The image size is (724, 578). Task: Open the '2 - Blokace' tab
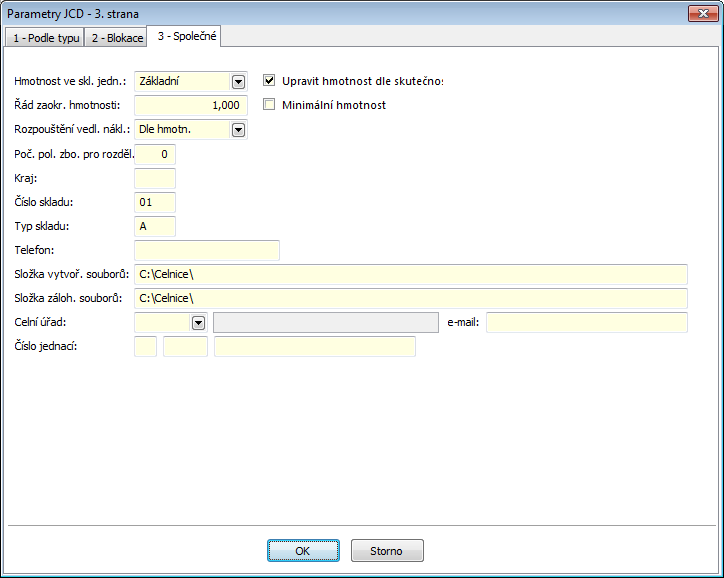[116, 38]
